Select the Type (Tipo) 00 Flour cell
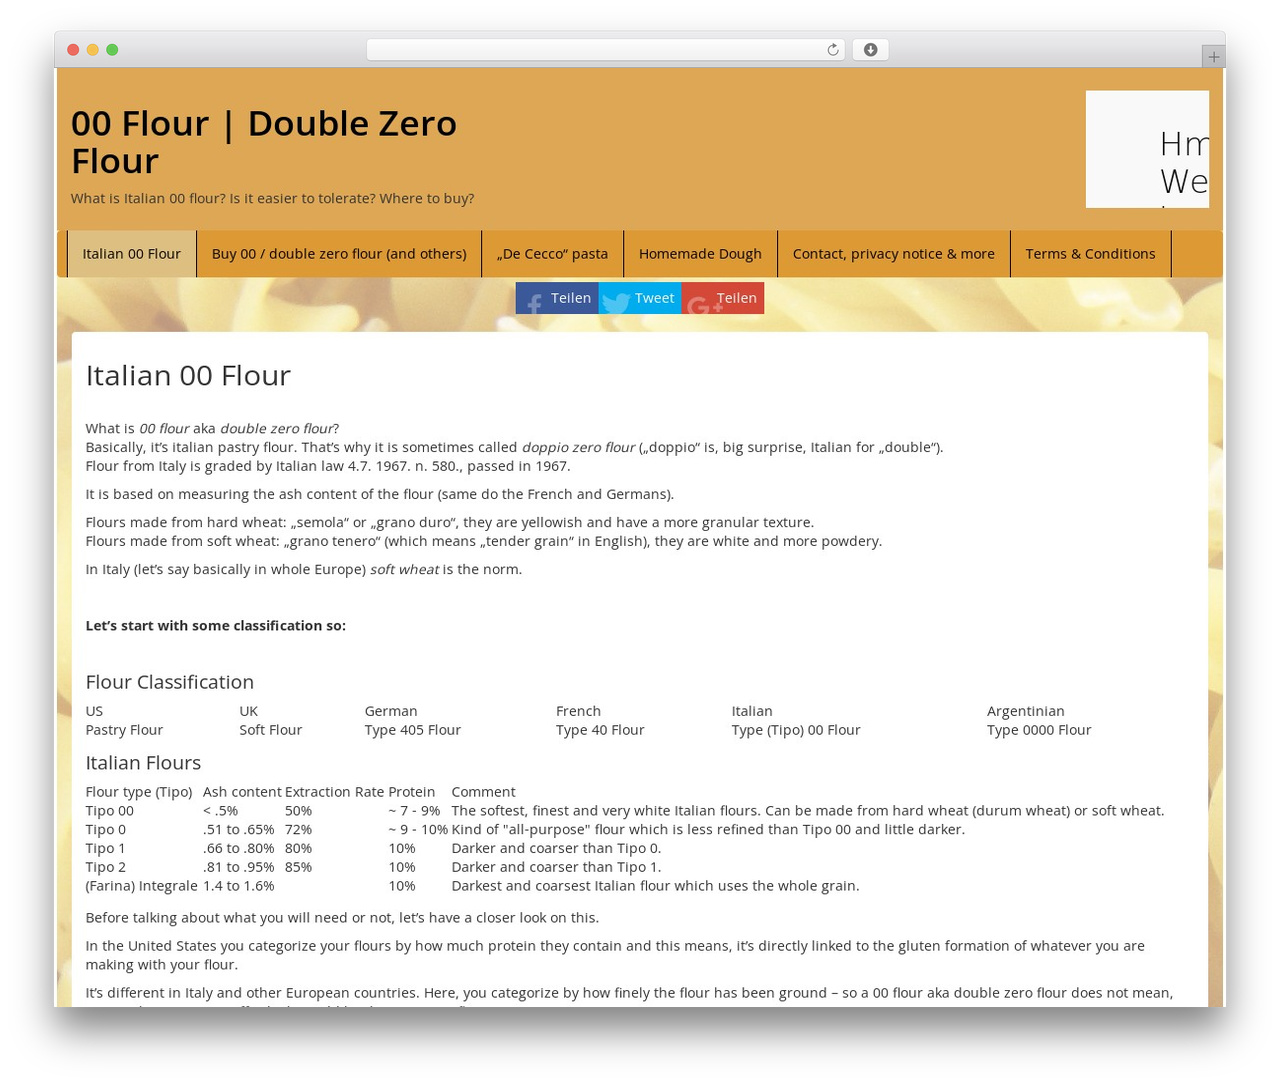Image resolution: width=1280 pixels, height=1084 pixels. pyautogui.click(x=796, y=730)
